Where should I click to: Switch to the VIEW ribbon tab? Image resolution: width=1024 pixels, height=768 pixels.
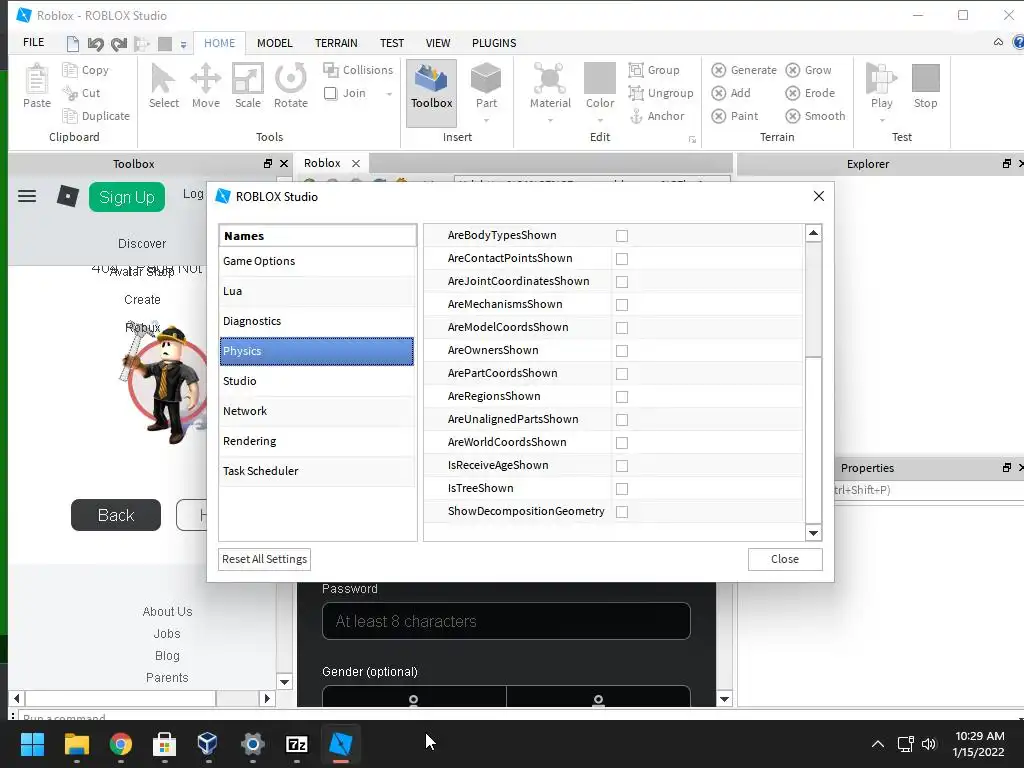coord(438,43)
